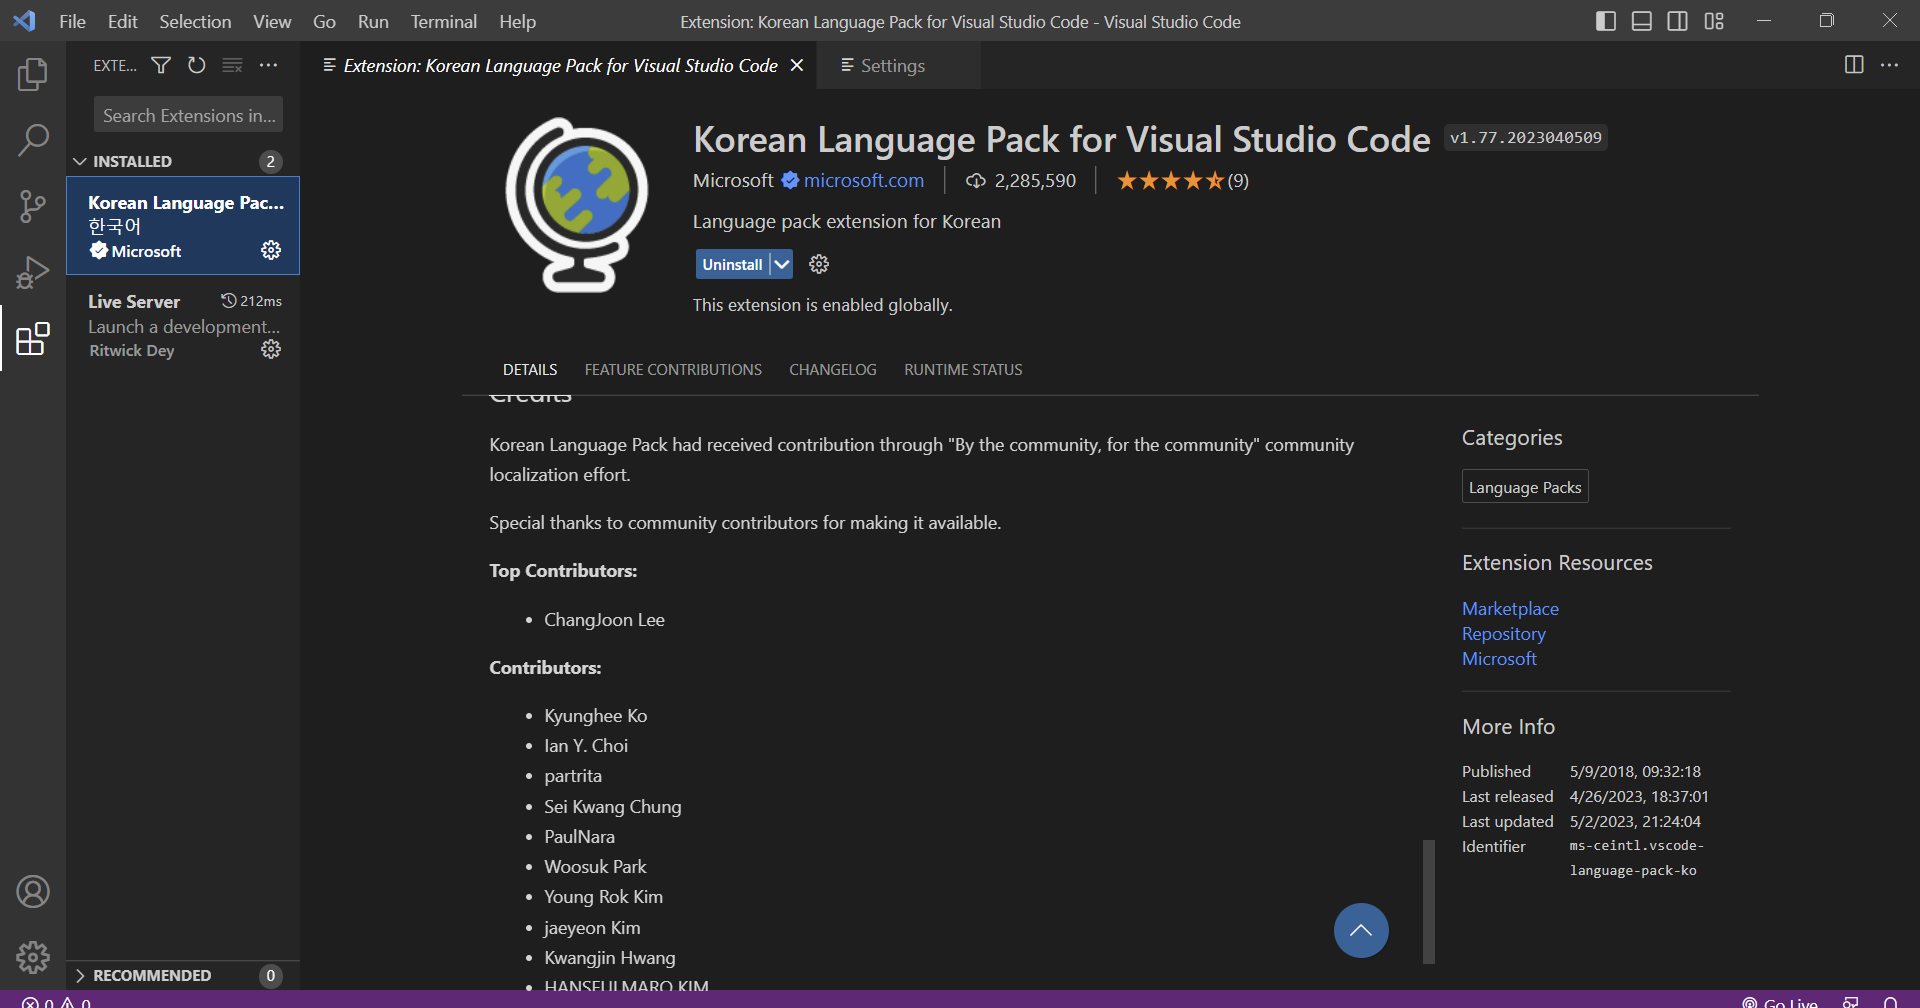Screen dimensions: 1920x1008
Task: Open the Manage gear in activity bar
Action: [33, 957]
